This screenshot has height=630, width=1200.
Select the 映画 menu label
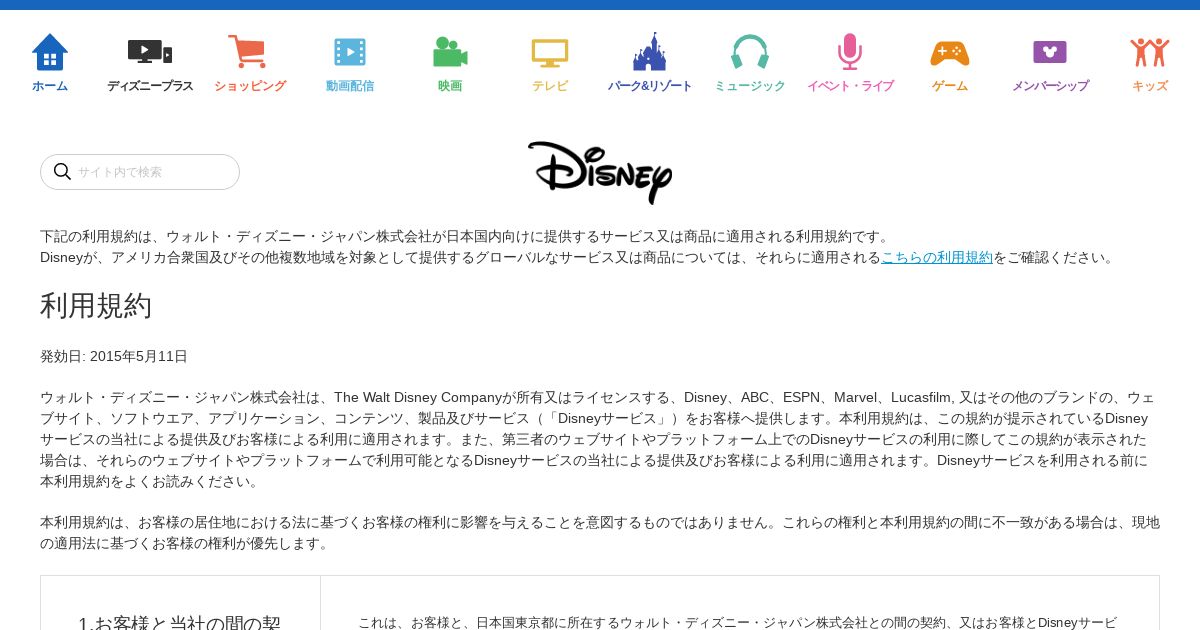point(450,86)
